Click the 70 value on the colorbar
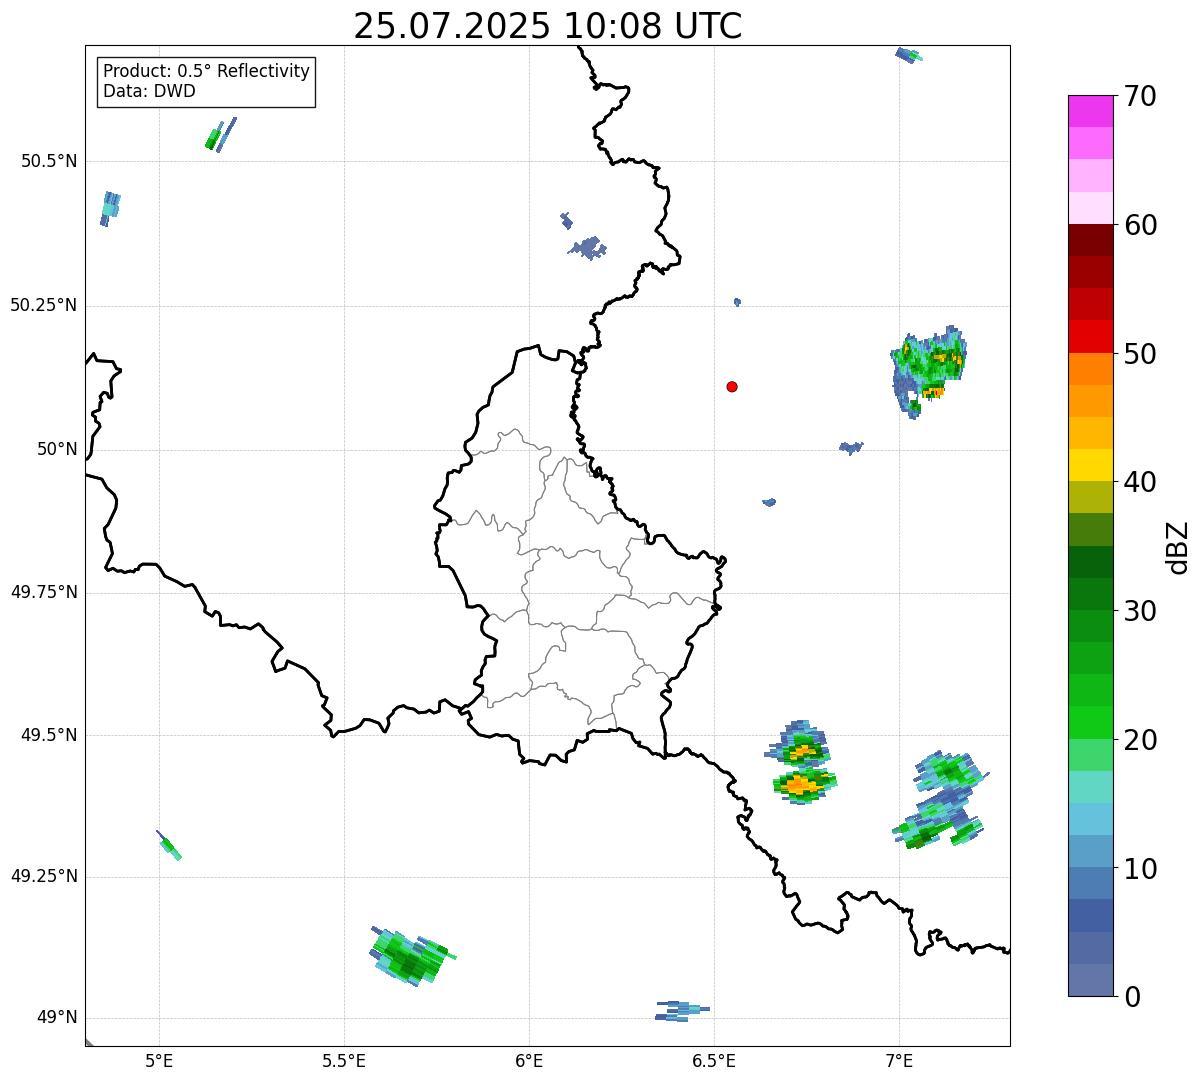The height and width of the screenshot is (1081, 1202). [1140, 96]
